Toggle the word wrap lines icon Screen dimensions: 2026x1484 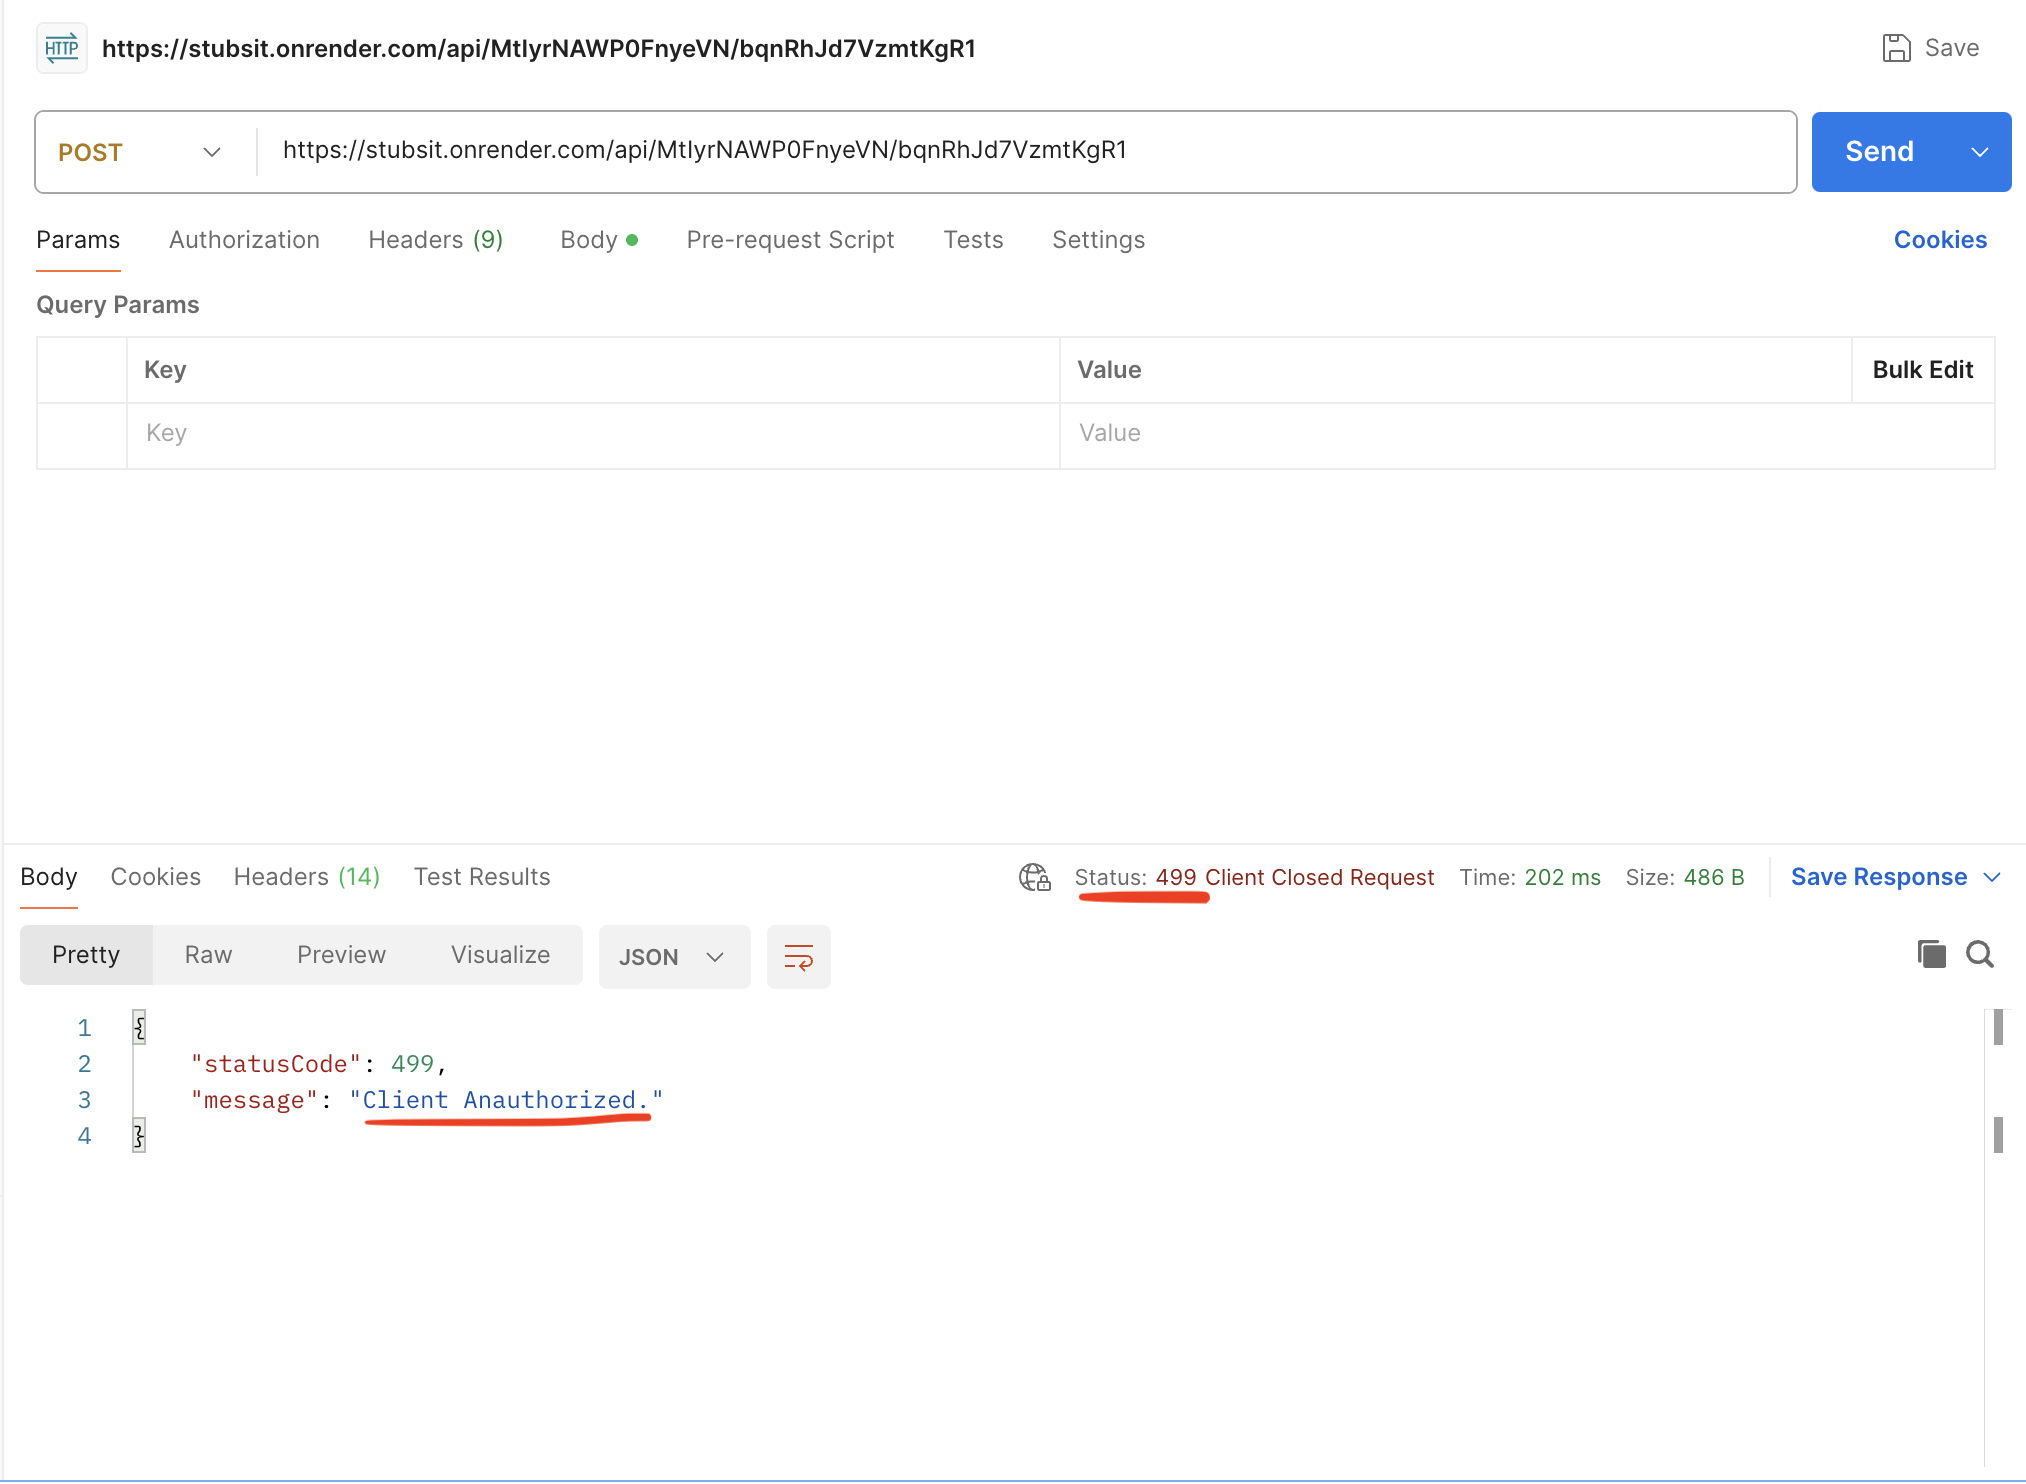(x=798, y=957)
